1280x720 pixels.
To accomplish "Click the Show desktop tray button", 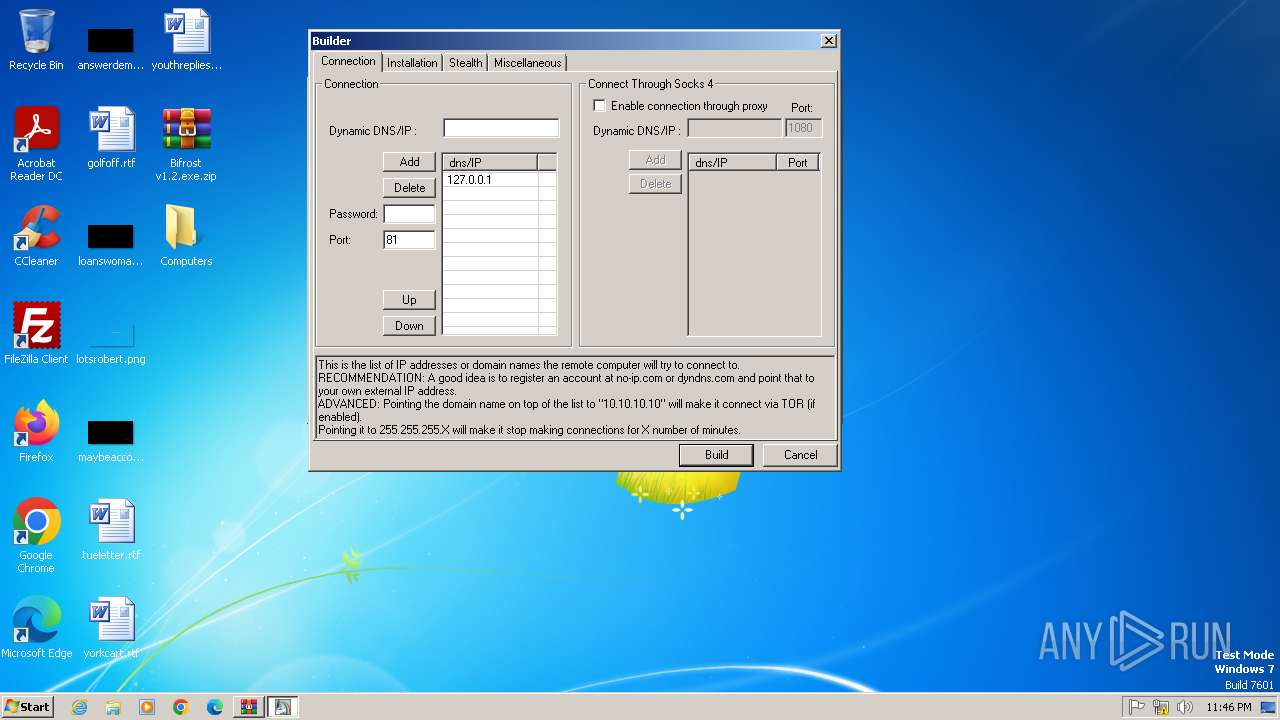I will (1270, 707).
